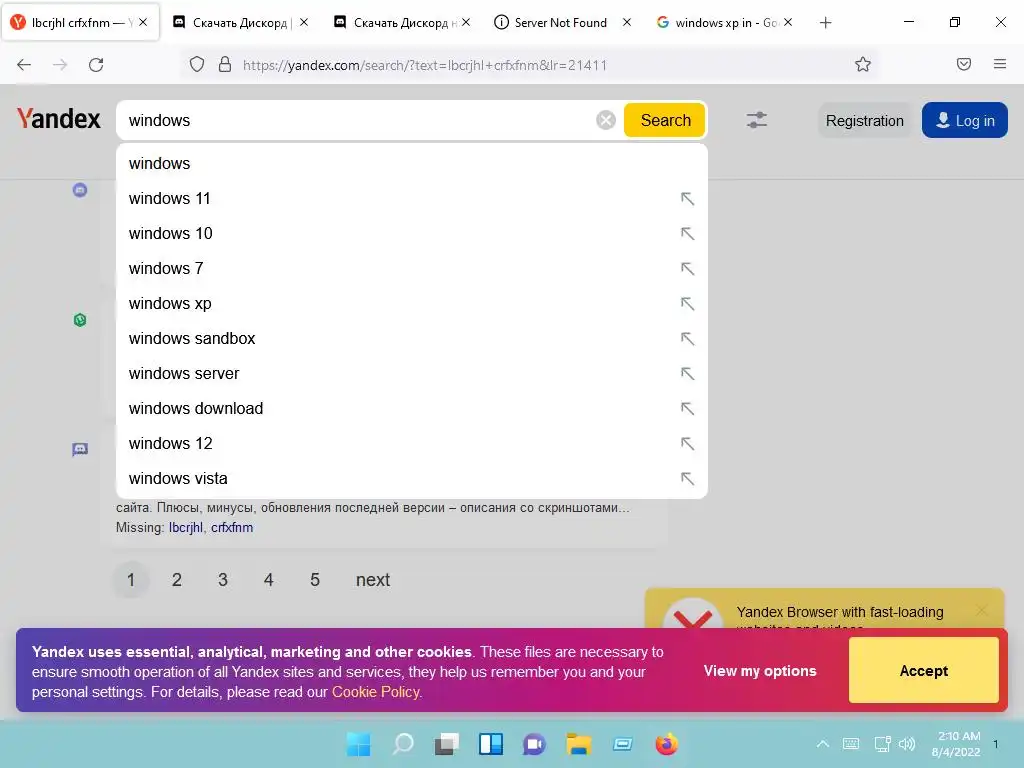Open the Cookie Policy link
This screenshot has width=1024, height=768.
pyautogui.click(x=376, y=692)
